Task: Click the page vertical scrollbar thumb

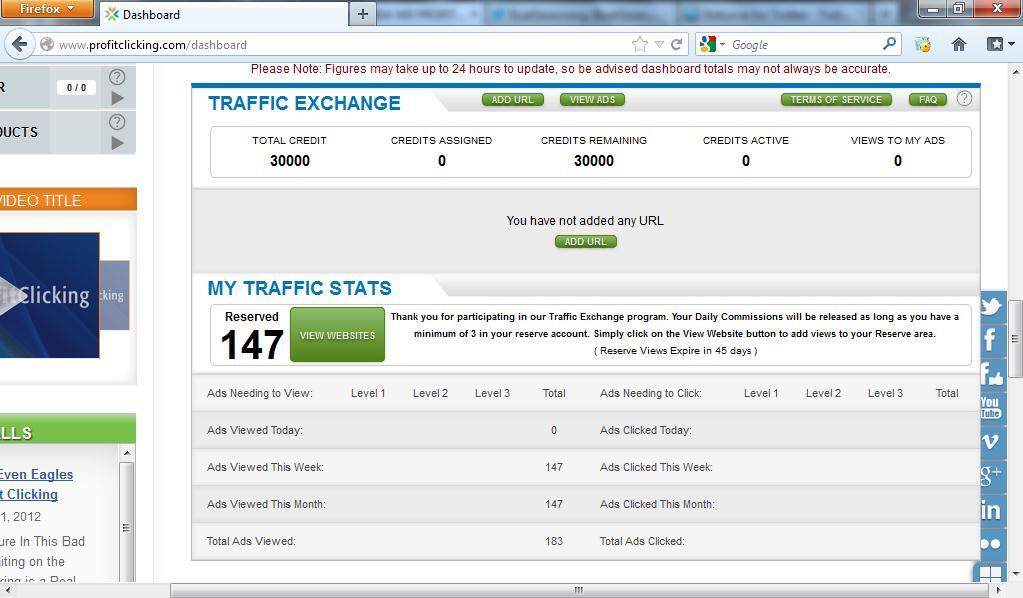Action: [x=1015, y=338]
